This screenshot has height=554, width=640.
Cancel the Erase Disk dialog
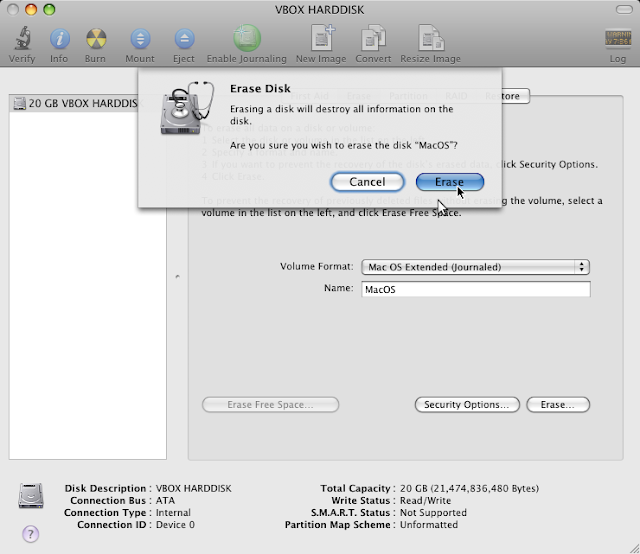tap(367, 182)
